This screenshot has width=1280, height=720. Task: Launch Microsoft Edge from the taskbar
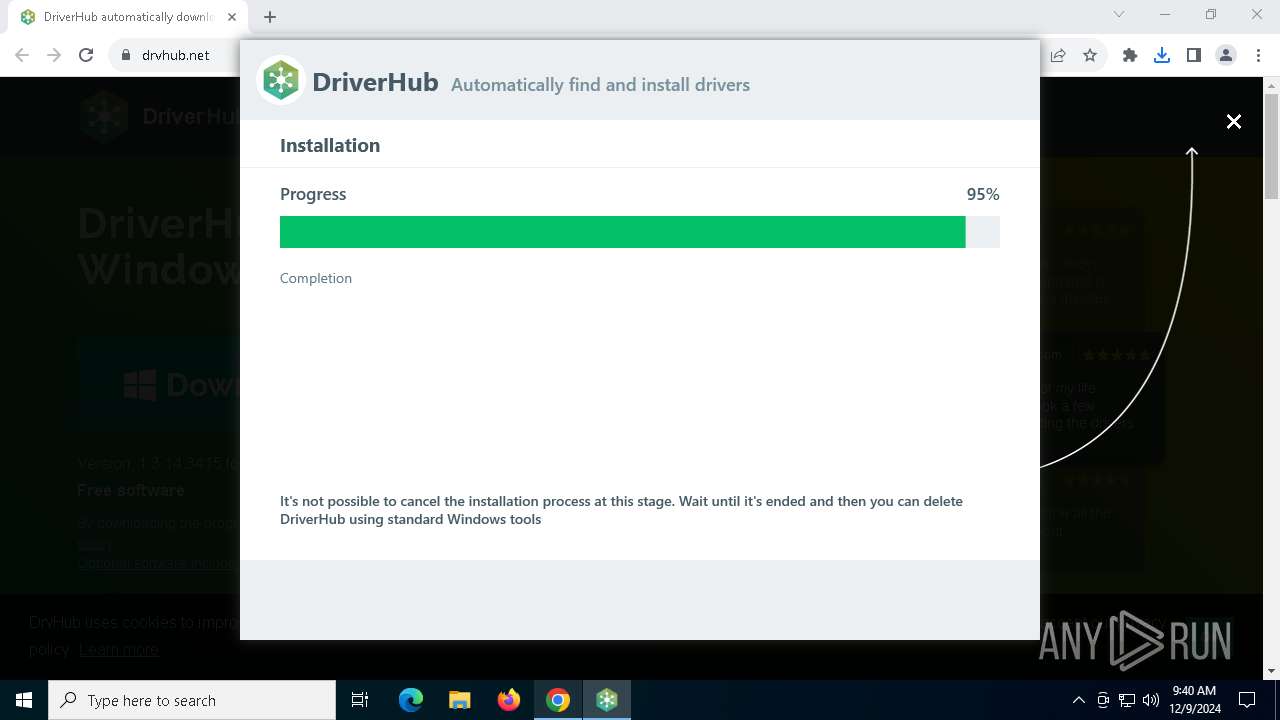click(411, 700)
